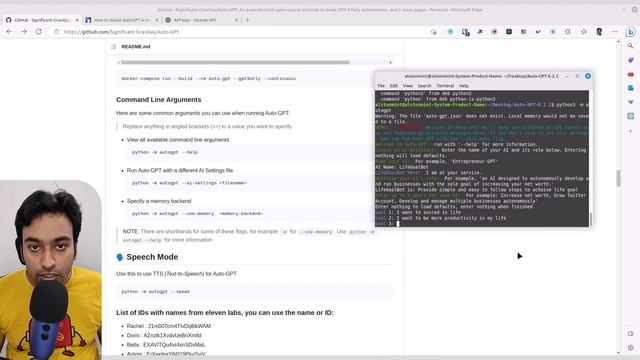
Task: Click the README.md file name
Action: pos(136,47)
